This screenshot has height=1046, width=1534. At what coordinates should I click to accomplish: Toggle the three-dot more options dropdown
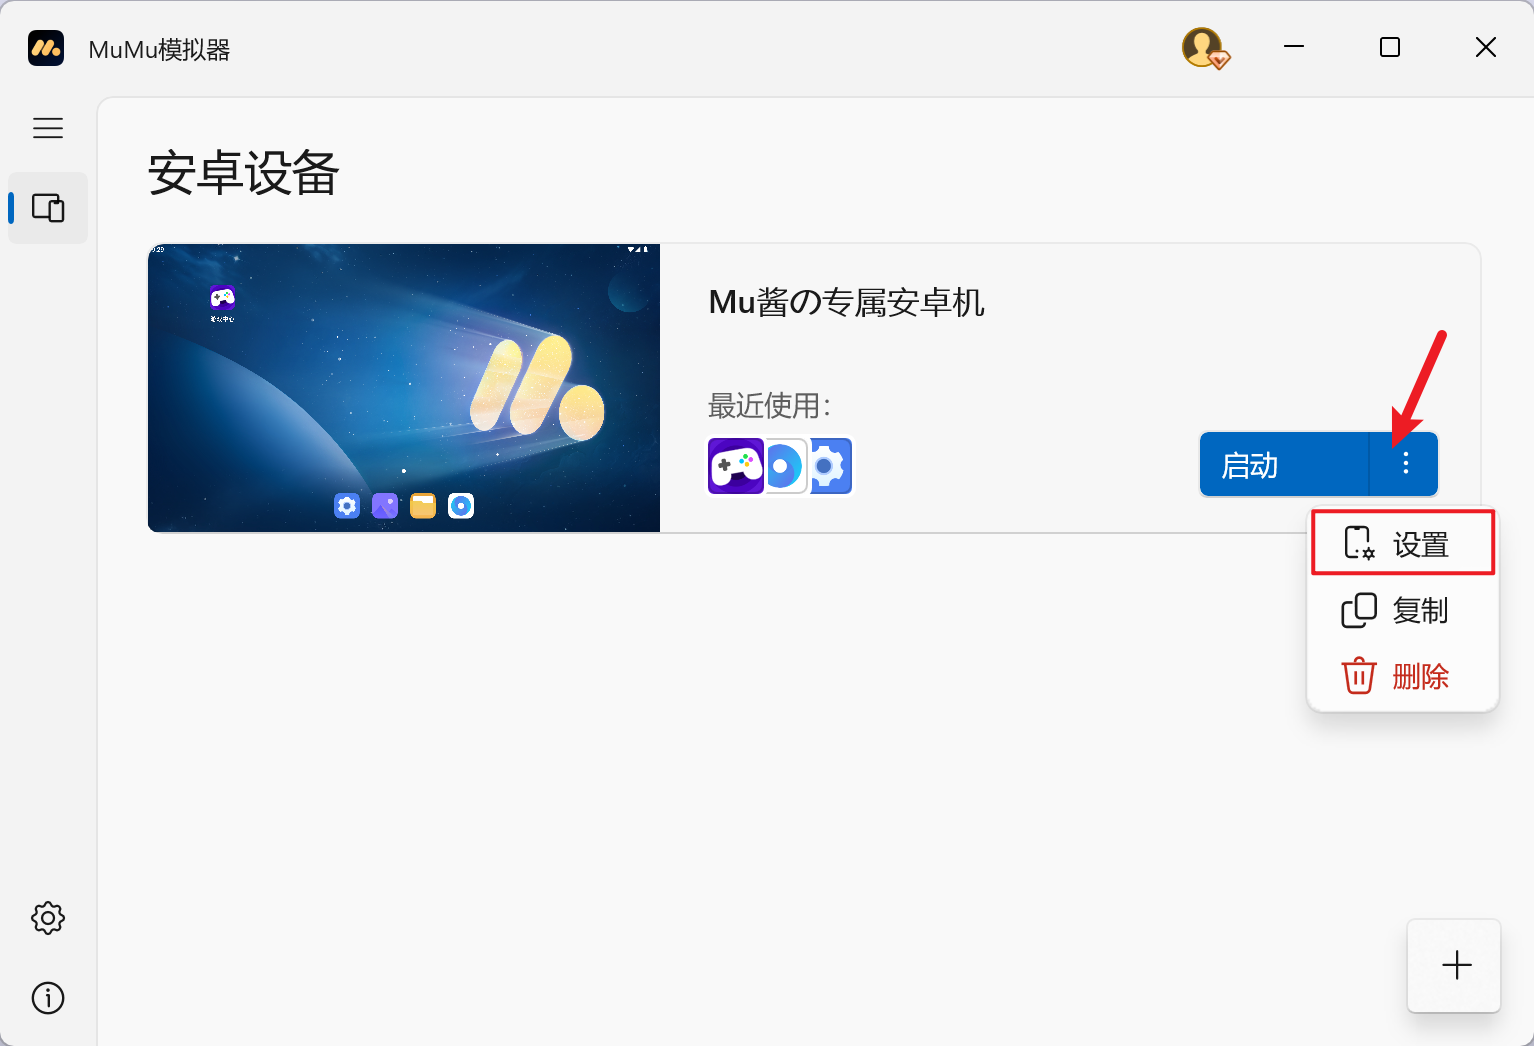(1405, 464)
